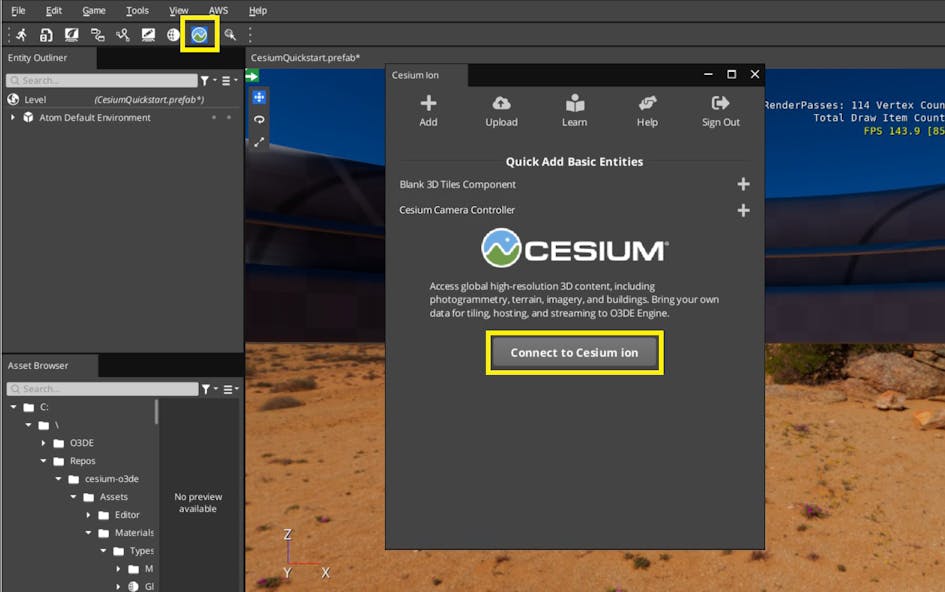
Task: Click the Entity Outliner search field
Action: pos(100,79)
